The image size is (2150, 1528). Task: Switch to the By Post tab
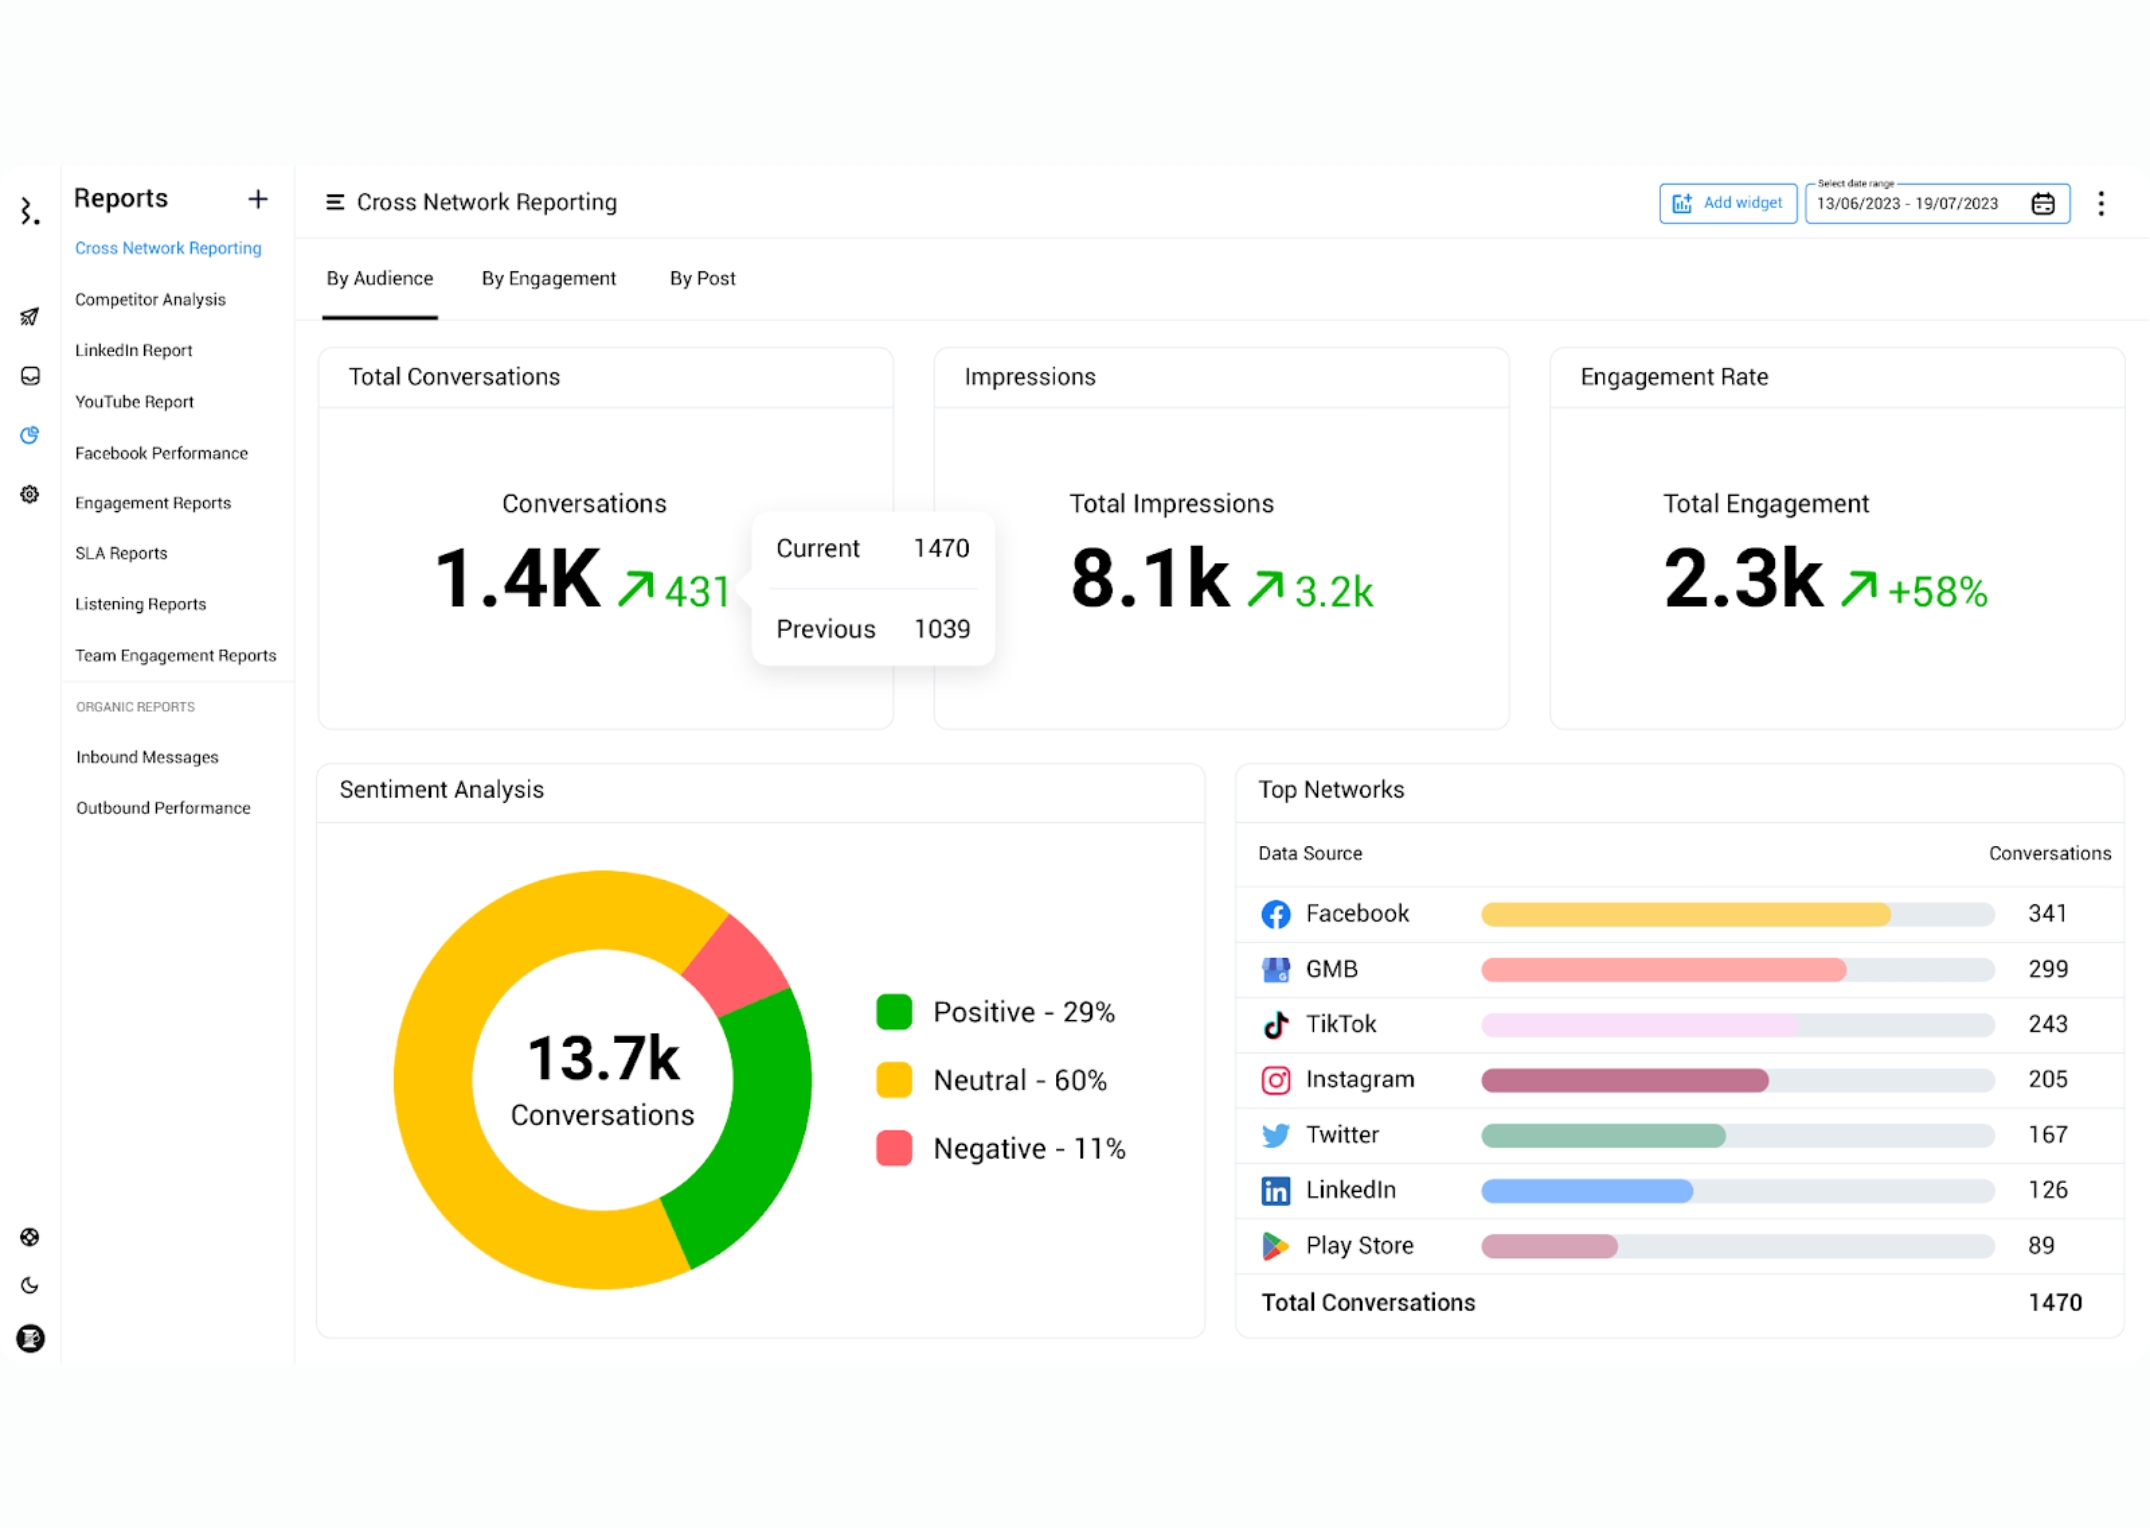pyautogui.click(x=702, y=278)
